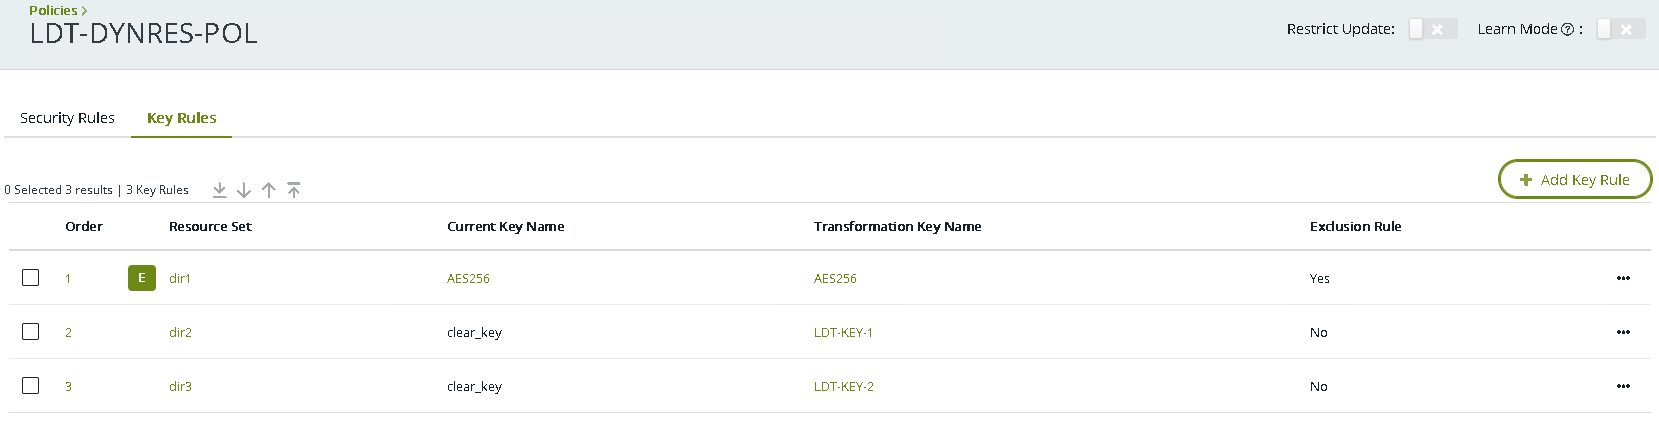Viewport: 1659px width, 423px height.
Task: Click the move-to-top arrow icon
Action: click(x=294, y=190)
